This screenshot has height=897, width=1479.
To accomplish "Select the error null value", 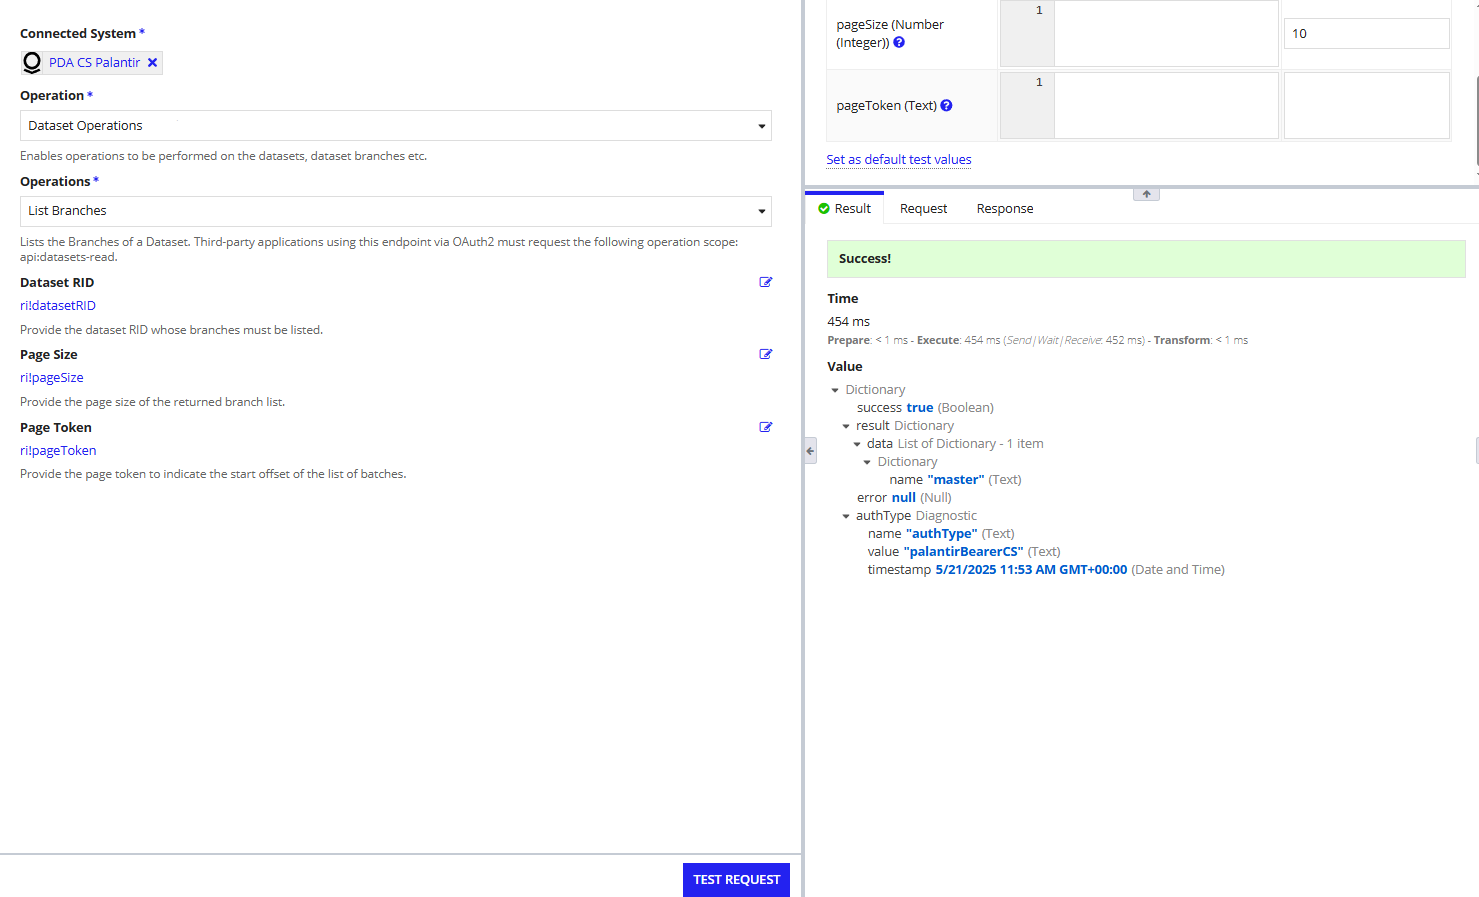I will [x=904, y=498].
